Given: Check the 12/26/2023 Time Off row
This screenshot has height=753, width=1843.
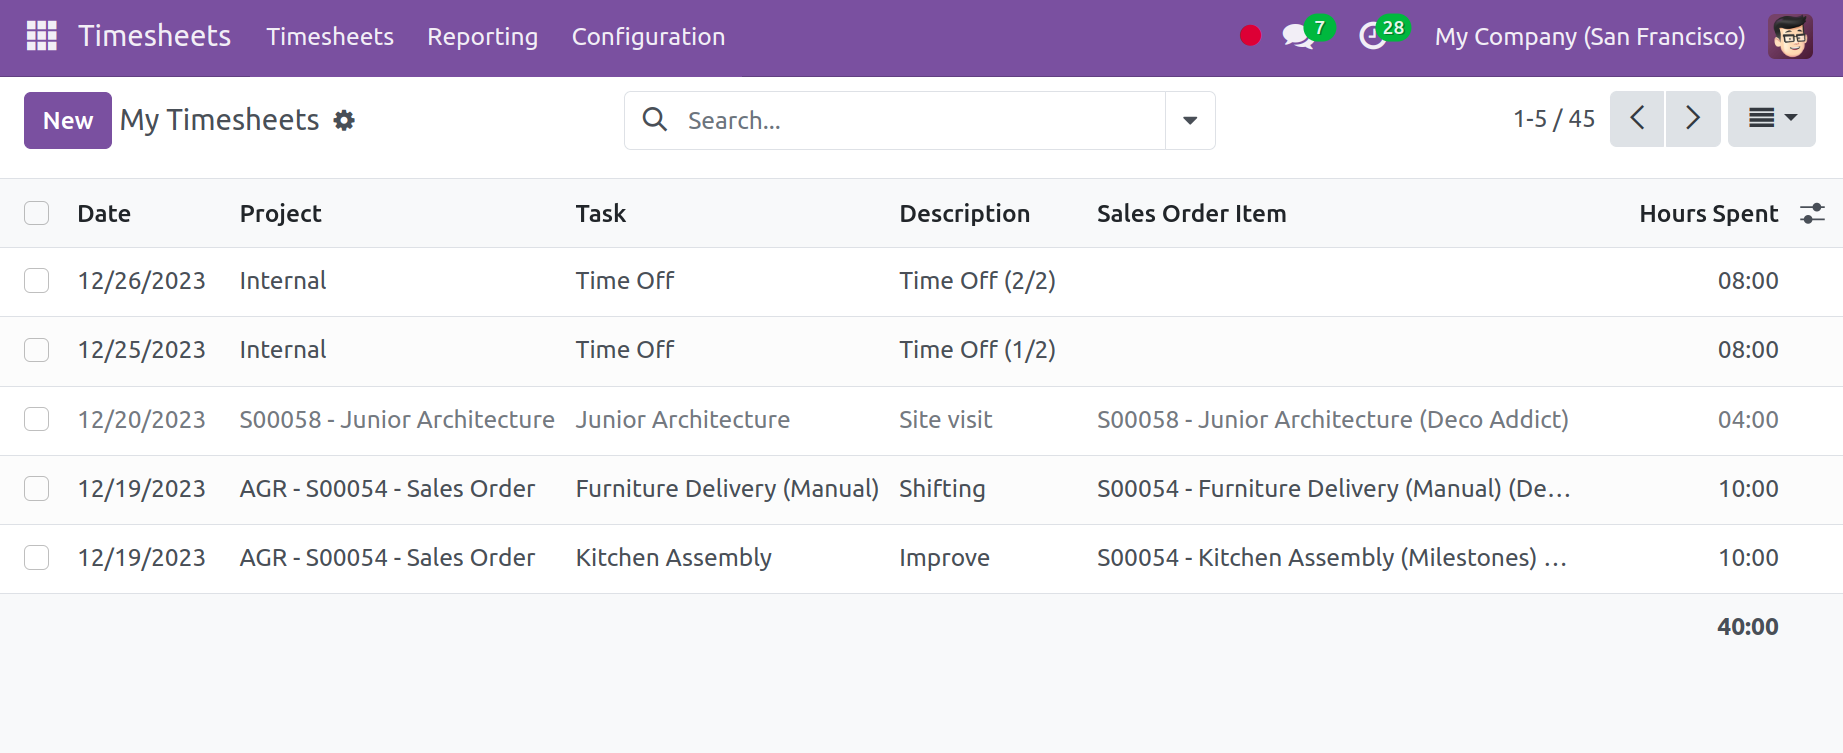Looking at the screenshot, I should coord(37,281).
